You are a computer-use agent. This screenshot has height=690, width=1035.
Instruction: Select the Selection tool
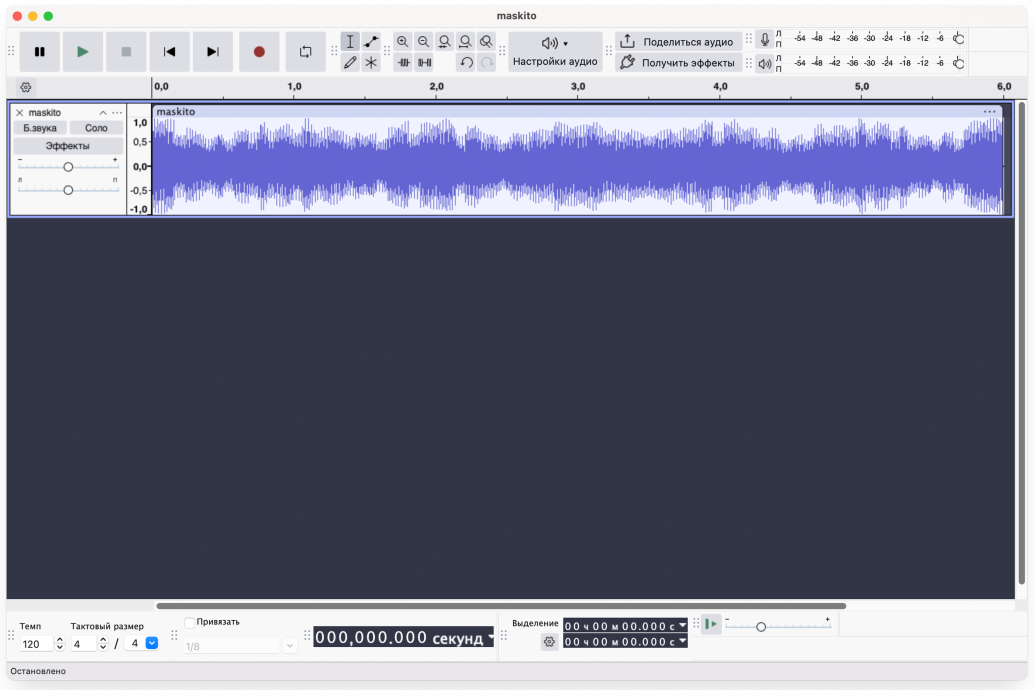[350, 42]
